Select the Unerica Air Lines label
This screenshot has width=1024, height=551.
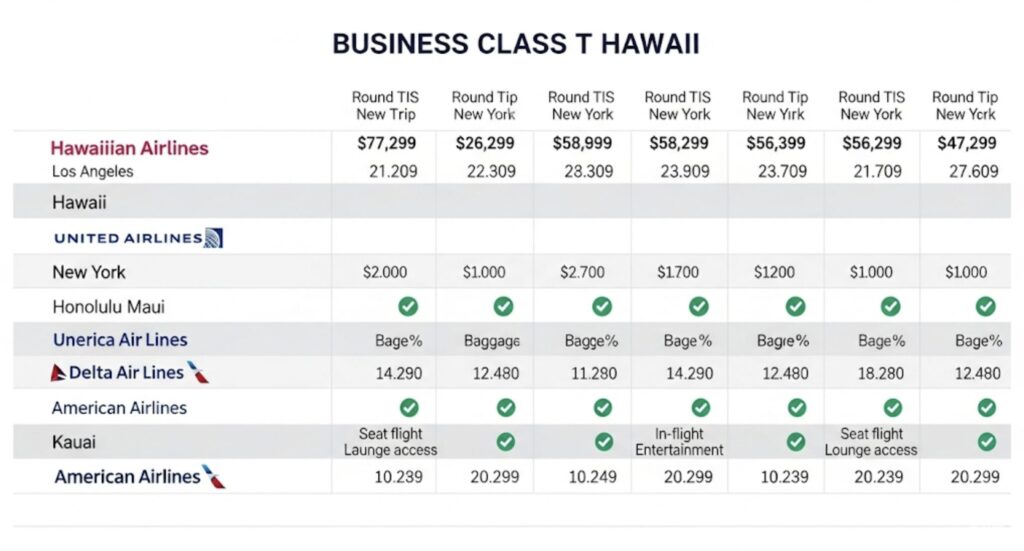(x=120, y=339)
